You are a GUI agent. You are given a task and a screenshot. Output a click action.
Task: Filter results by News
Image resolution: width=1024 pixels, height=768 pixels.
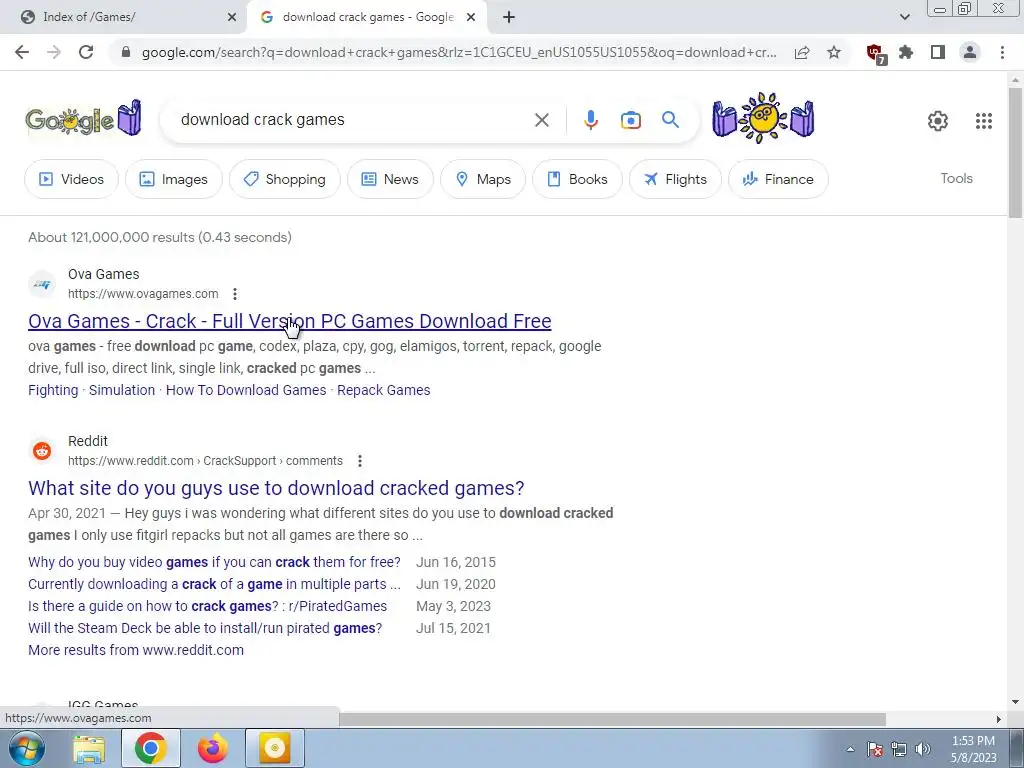(x=390, y=179)
